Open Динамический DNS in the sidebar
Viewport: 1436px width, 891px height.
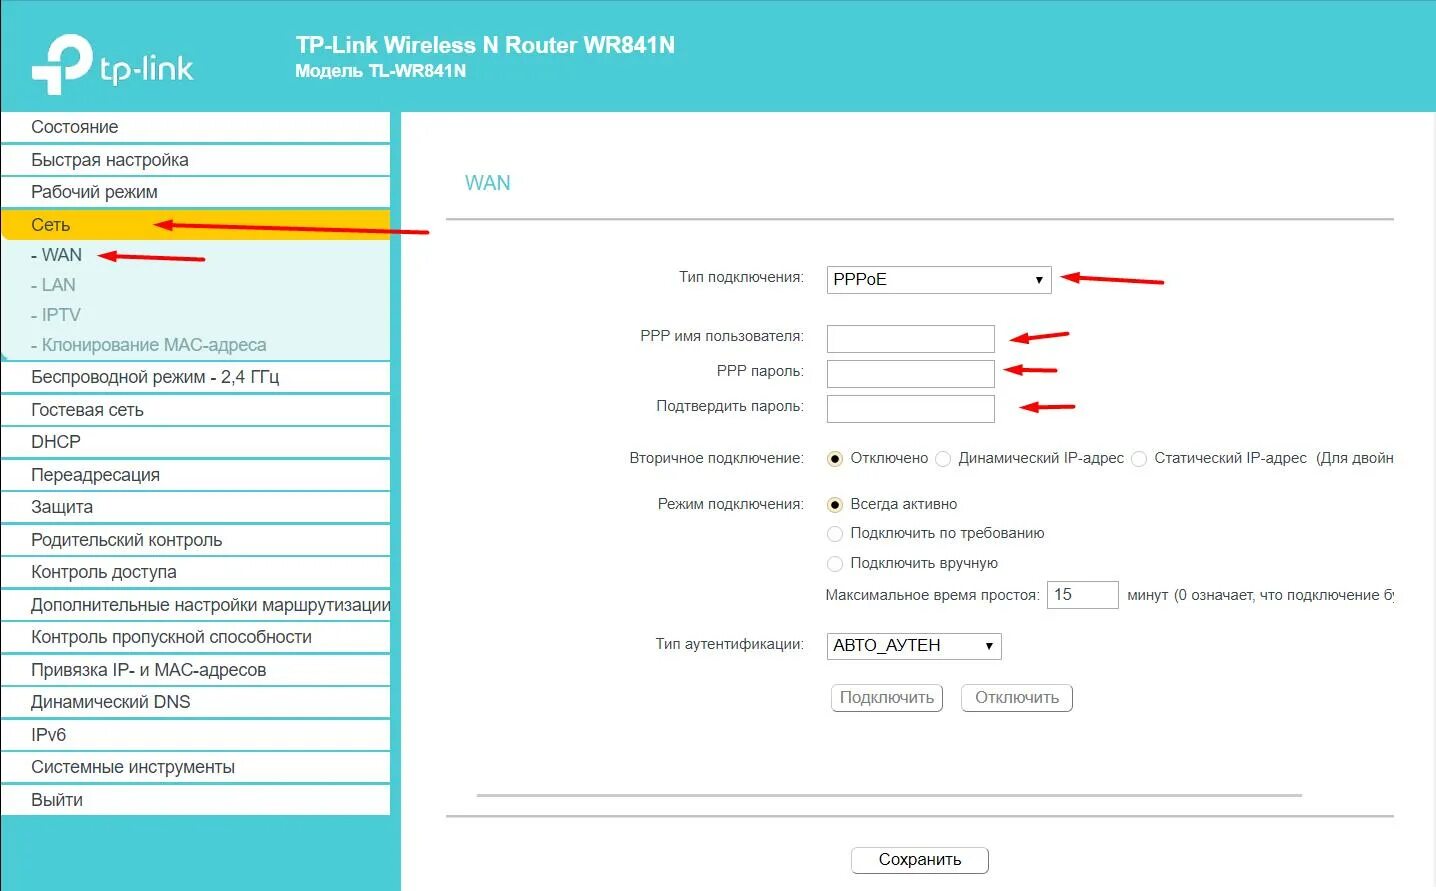pyautogui.click(x=195, y=702)
